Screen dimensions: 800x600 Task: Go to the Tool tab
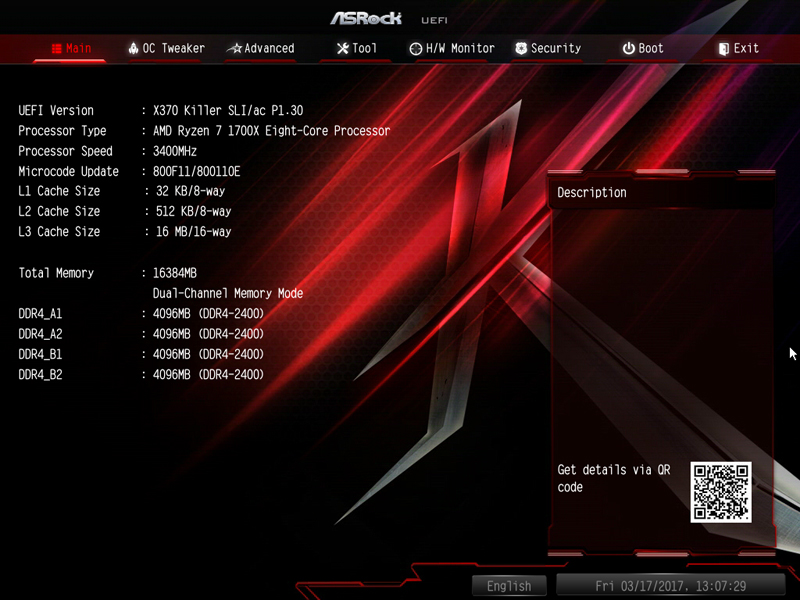click(x=357, y=48)
